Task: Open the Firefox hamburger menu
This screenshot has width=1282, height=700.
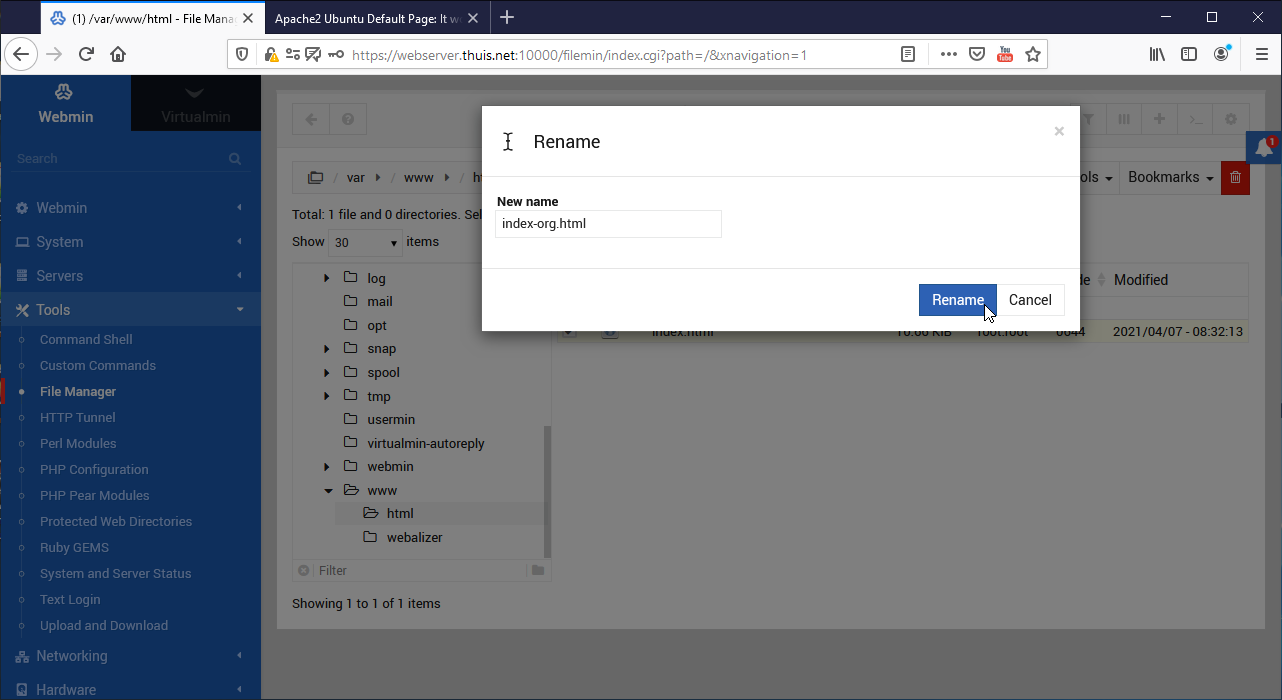Action: [x=1261, y=55]
